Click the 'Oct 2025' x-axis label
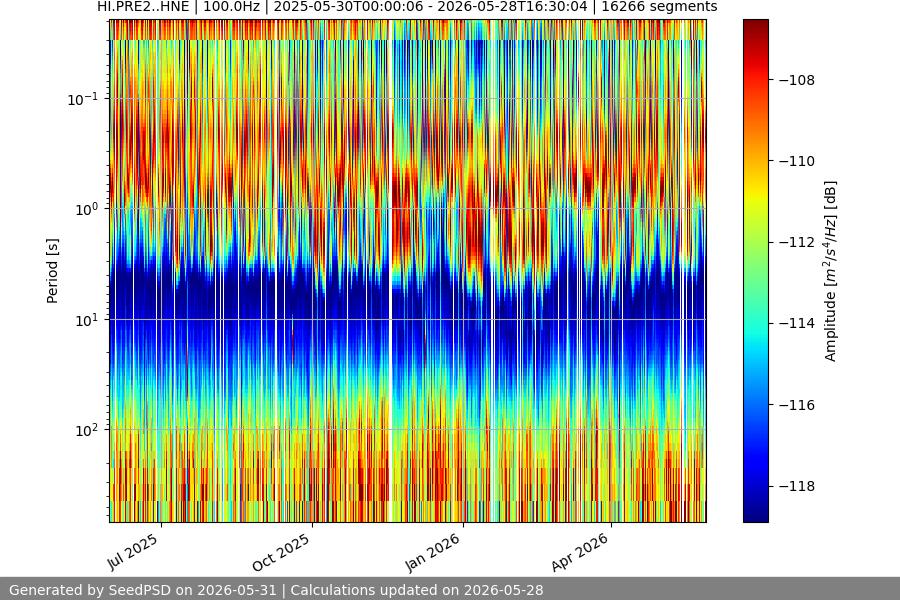The image size is (900, 600). click(x=281, y=552)
